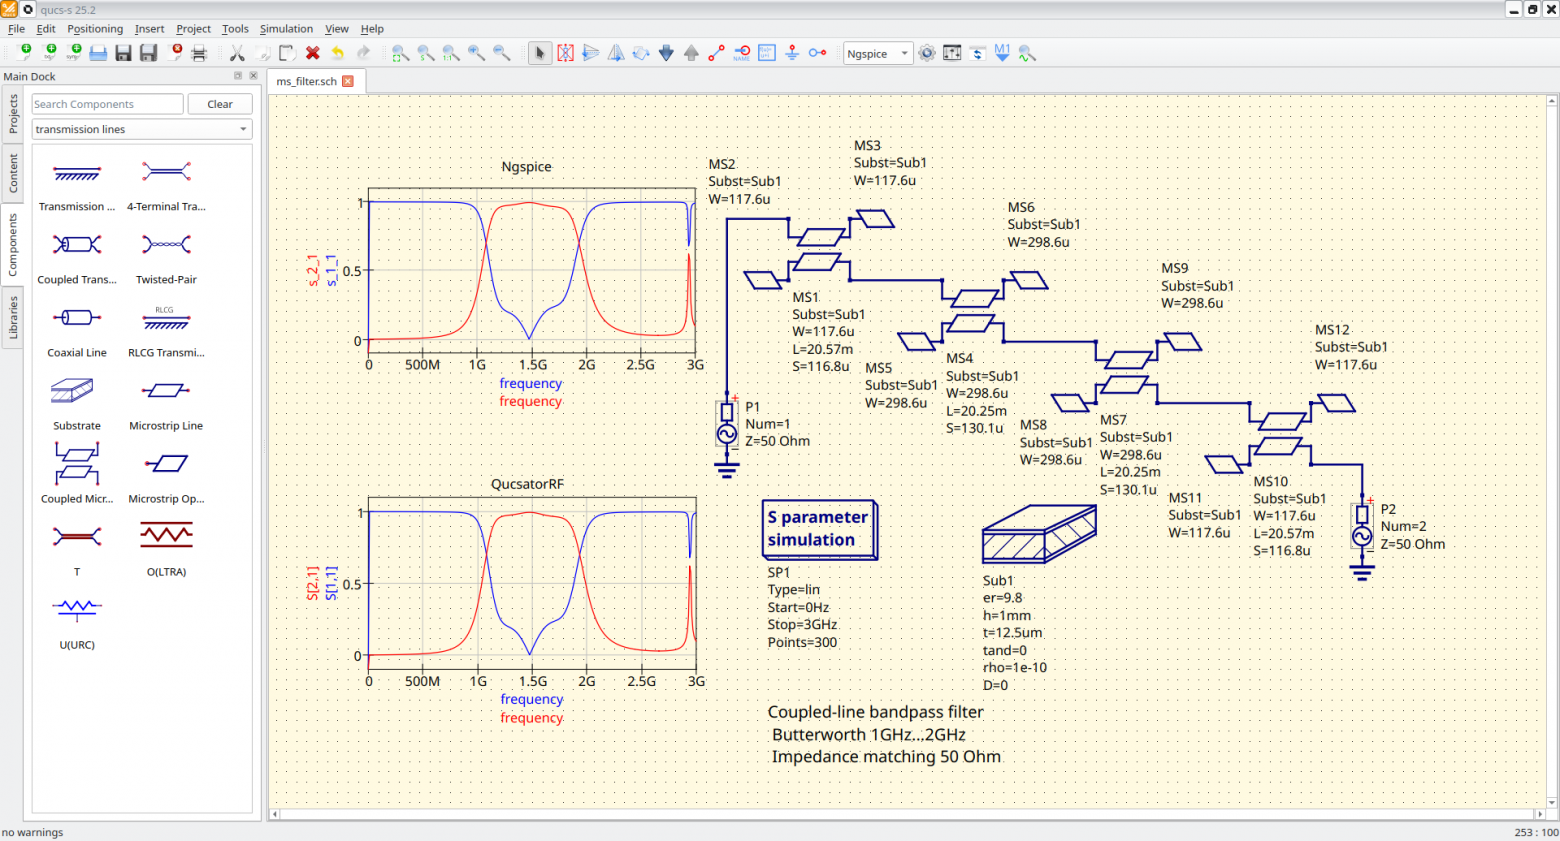
Task: Select the Wire Label tool
Action: pos(742,53)
